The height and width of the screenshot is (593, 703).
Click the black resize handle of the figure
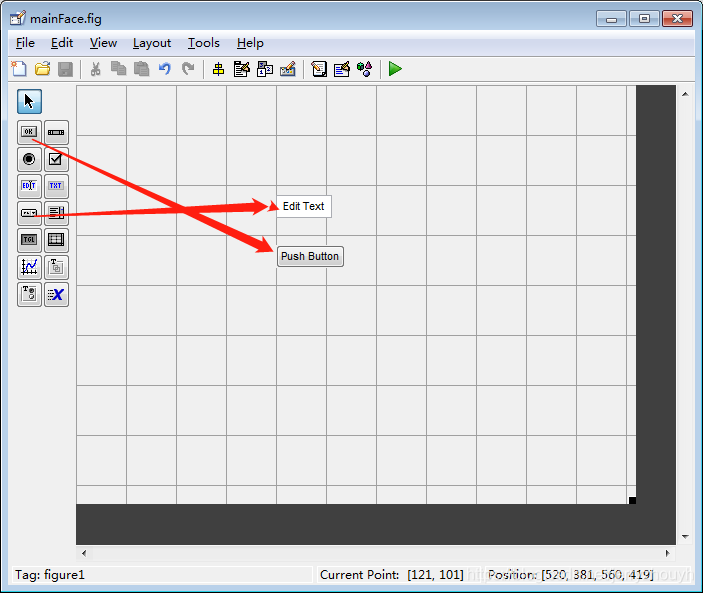632,500
